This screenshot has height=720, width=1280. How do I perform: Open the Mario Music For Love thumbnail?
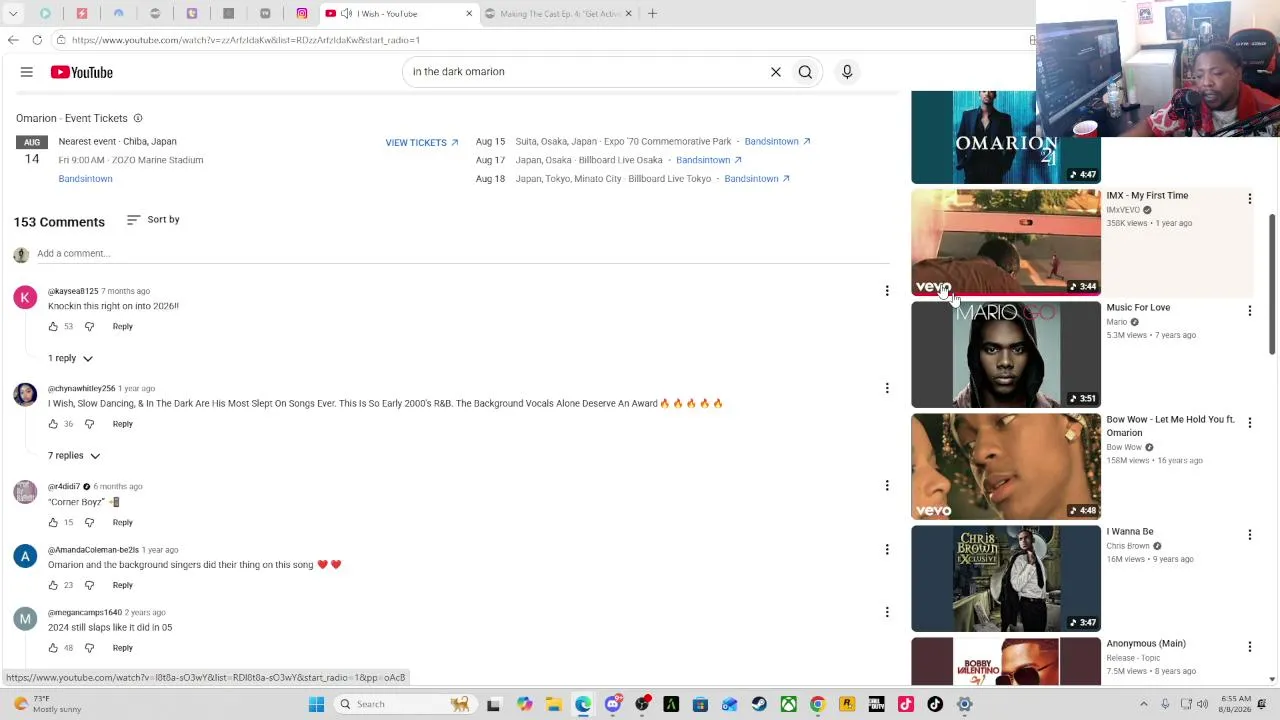[x=1006, y=355]
